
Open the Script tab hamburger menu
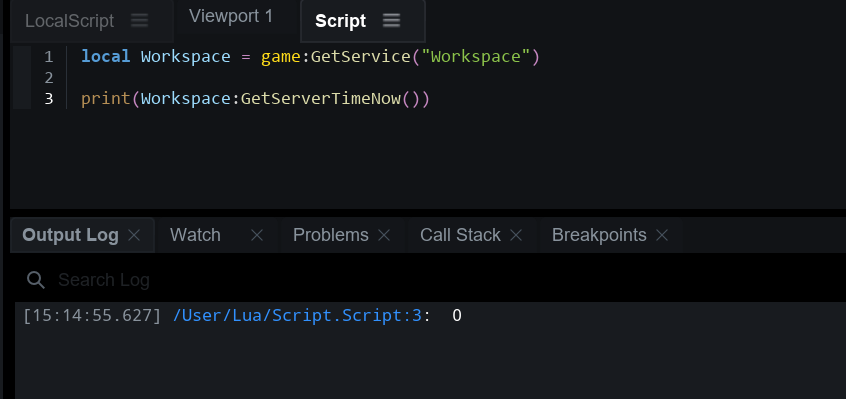point(392,20)
